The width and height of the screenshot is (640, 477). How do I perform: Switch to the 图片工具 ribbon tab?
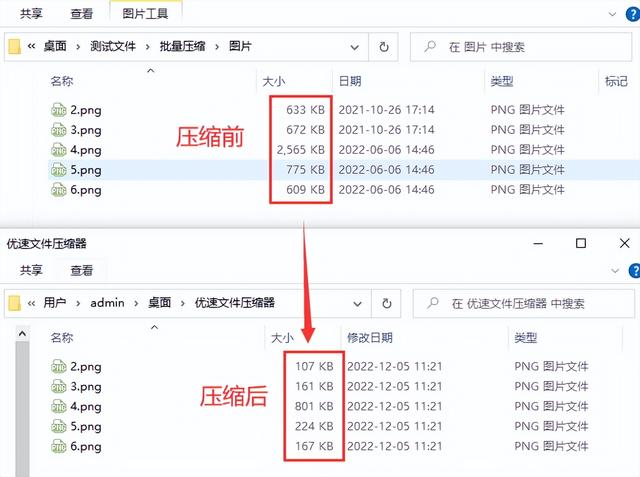tap(145, 13)
